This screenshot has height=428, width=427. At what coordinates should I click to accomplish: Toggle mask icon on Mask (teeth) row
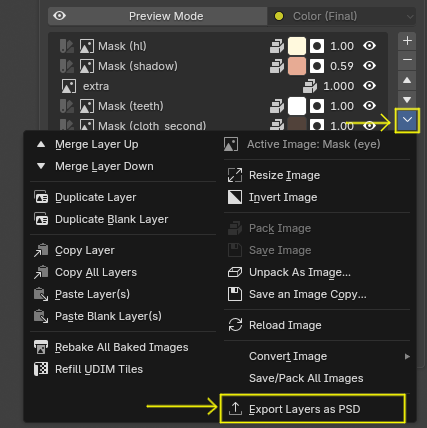[x=317, y=106]
